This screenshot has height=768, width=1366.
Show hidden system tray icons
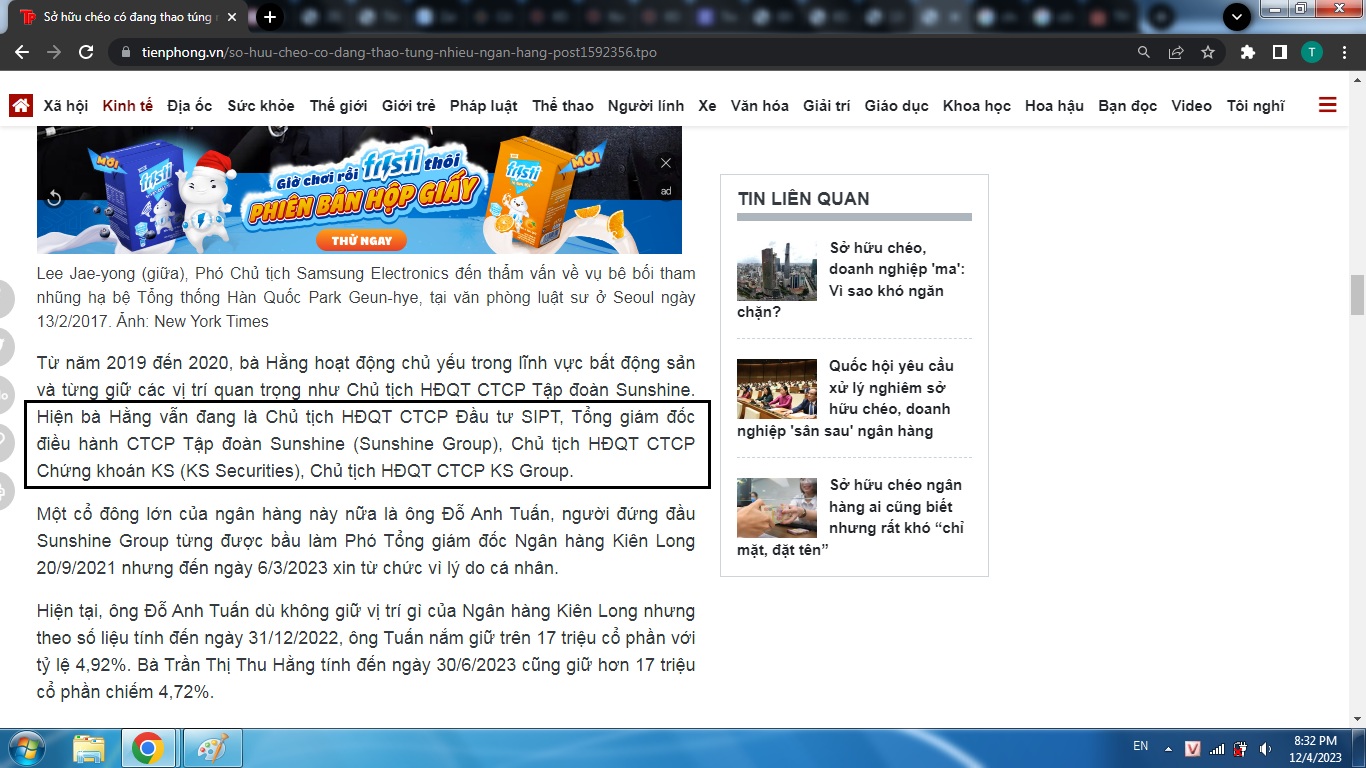1167,748
